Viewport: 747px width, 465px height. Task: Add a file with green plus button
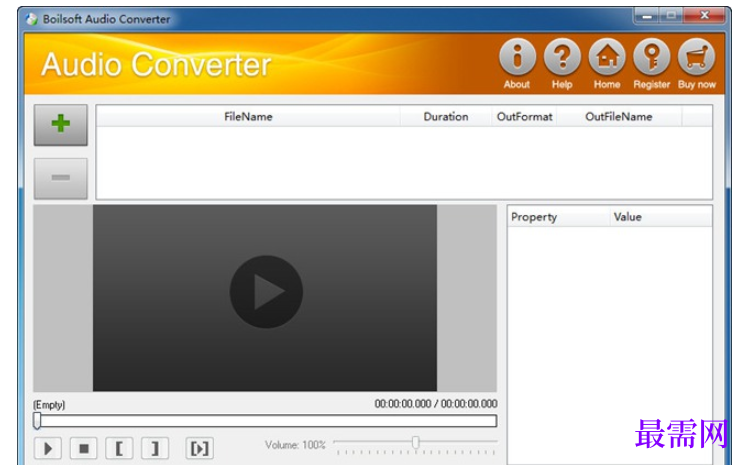(61, 125)
